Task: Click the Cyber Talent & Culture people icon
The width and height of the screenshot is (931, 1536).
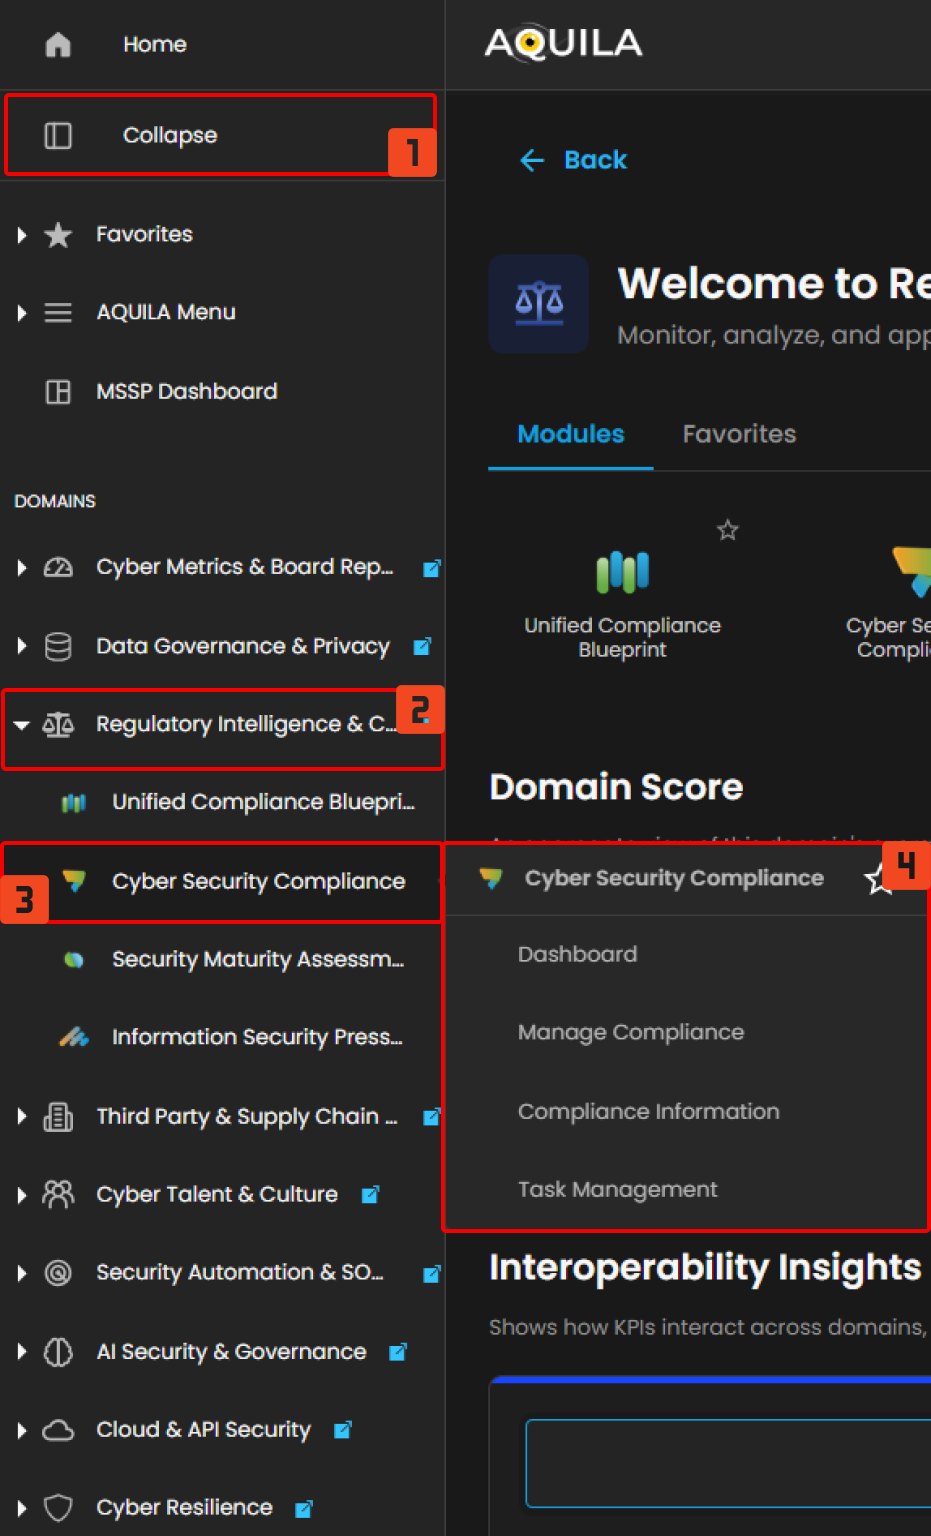Action: tap(58, 1194)
